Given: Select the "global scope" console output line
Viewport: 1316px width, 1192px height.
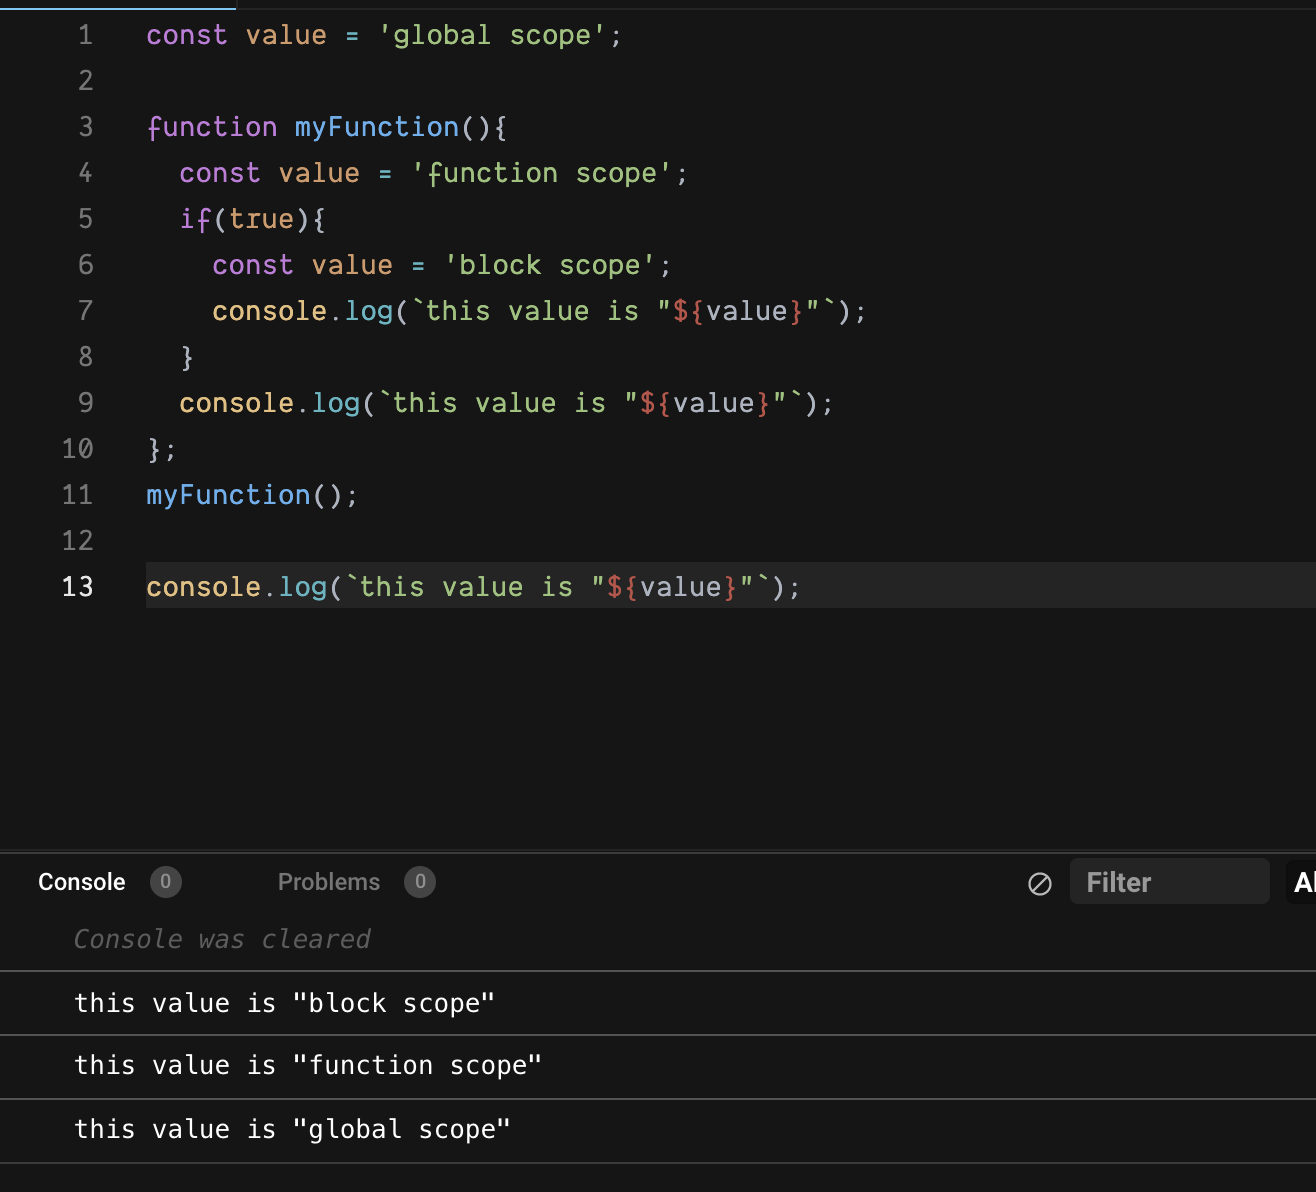Looking at the screenshot, I should (658, 1130).
